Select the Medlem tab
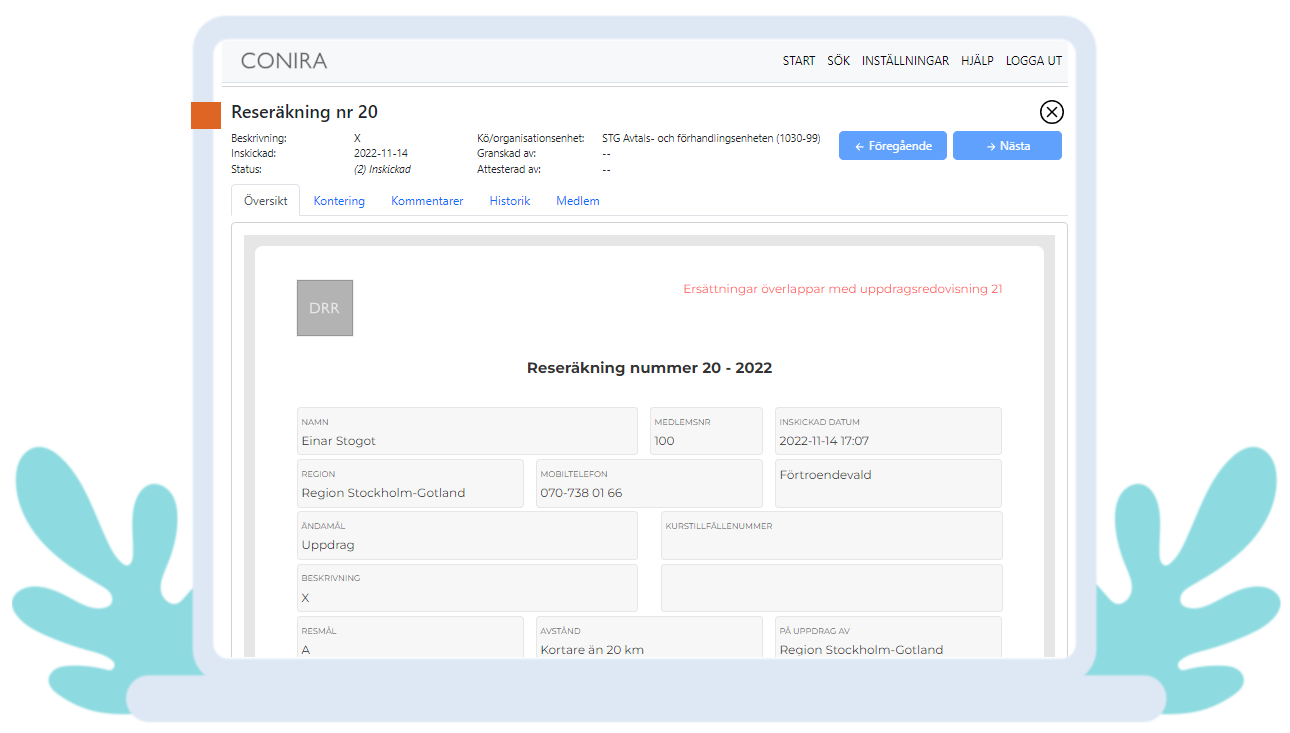Screen dimensions: 1290x733 pyautogui.click(x=577, y=201)
